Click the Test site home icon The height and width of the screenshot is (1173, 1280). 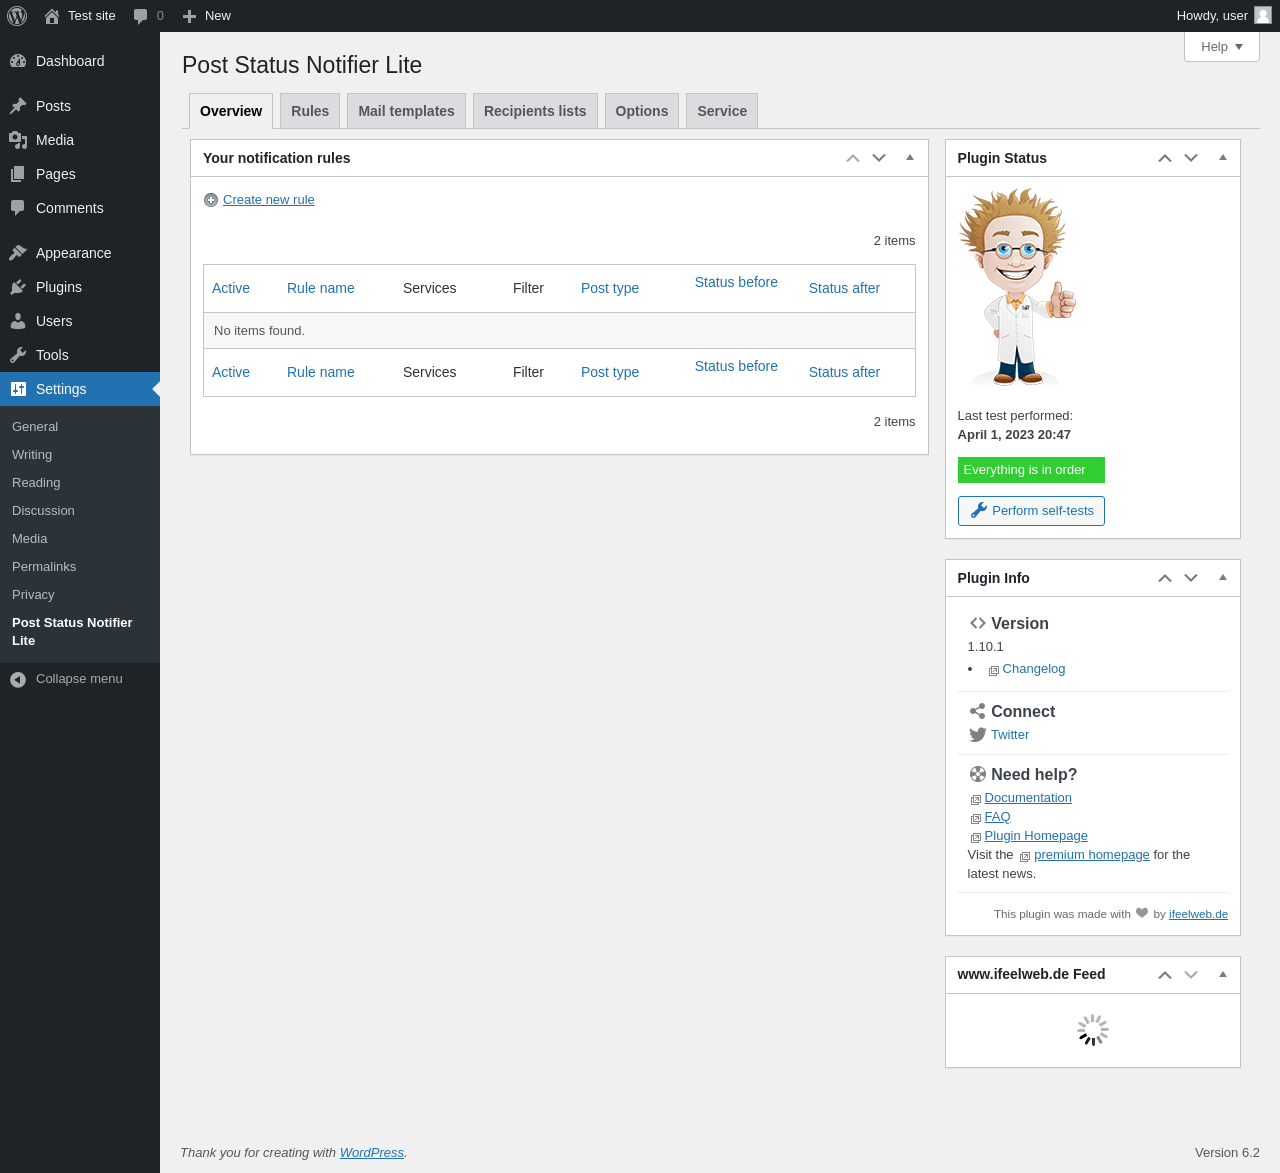(52, 16)
